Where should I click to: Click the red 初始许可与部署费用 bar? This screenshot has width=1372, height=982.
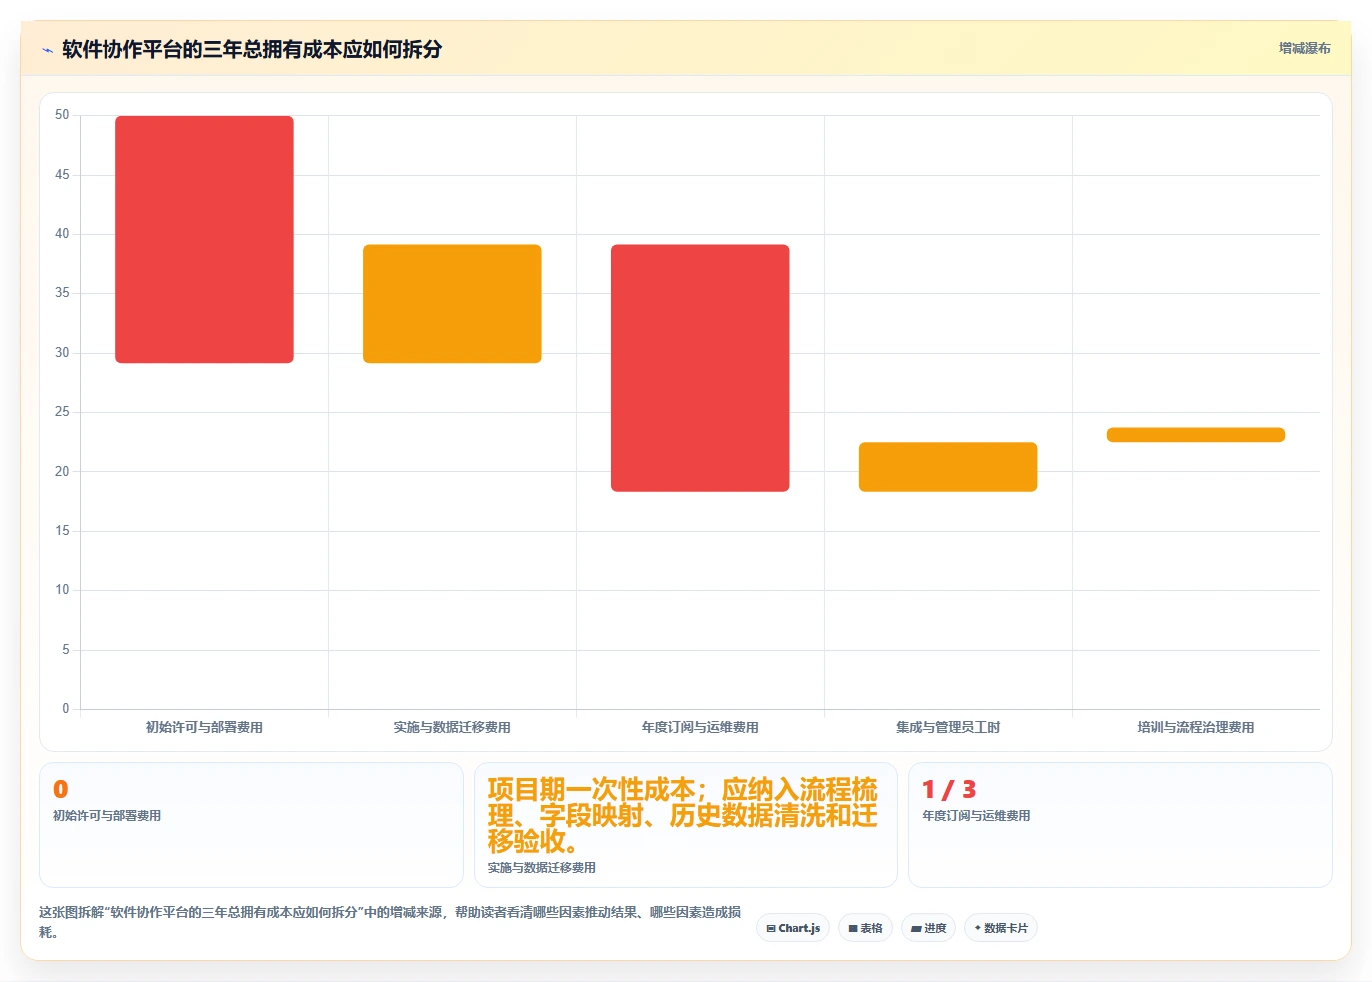204,239
